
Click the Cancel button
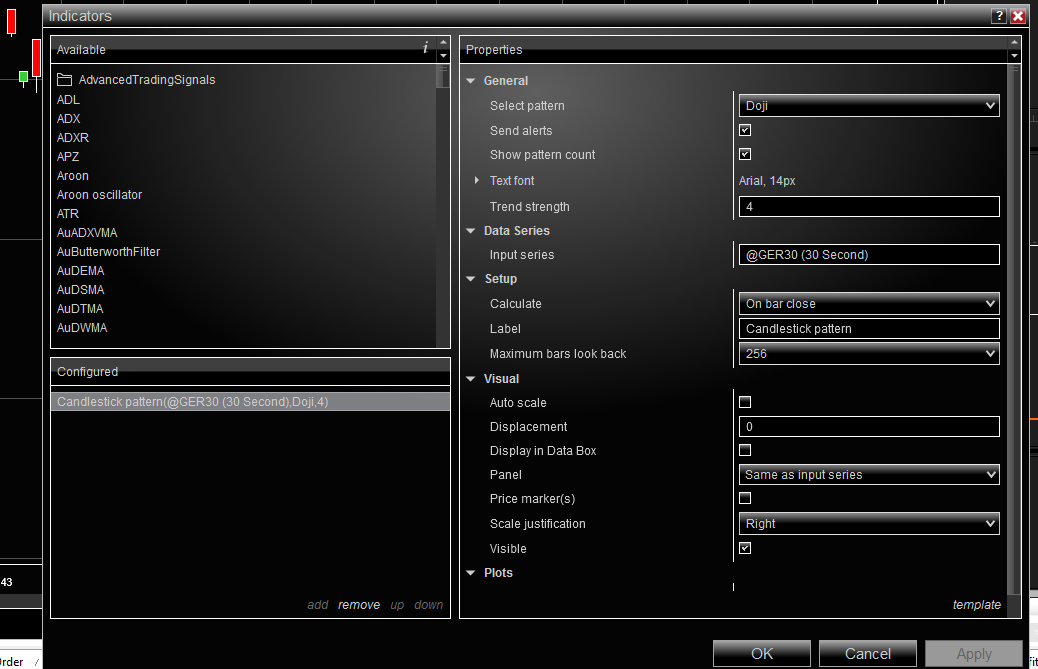point(867,654)
